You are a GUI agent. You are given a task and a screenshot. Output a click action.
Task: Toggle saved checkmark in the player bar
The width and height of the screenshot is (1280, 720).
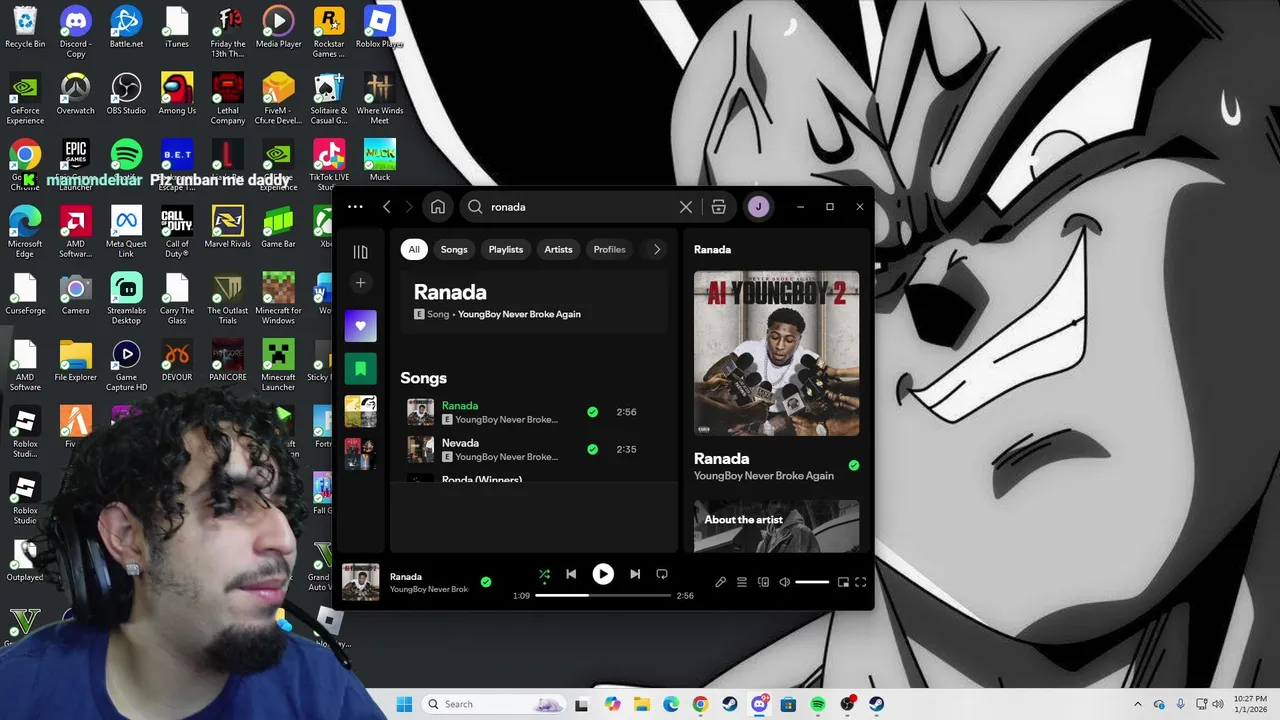486,582
